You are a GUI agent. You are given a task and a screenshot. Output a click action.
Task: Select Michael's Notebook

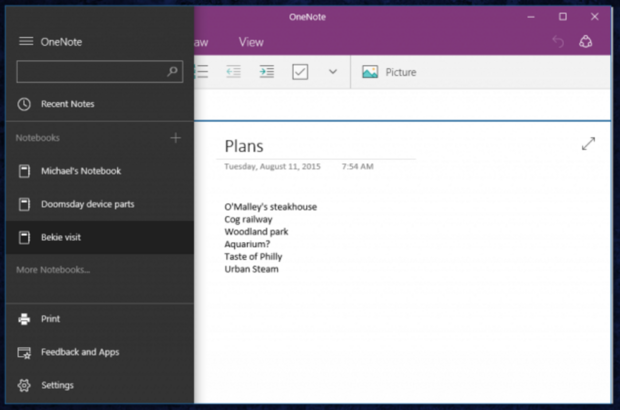(80, 171)
